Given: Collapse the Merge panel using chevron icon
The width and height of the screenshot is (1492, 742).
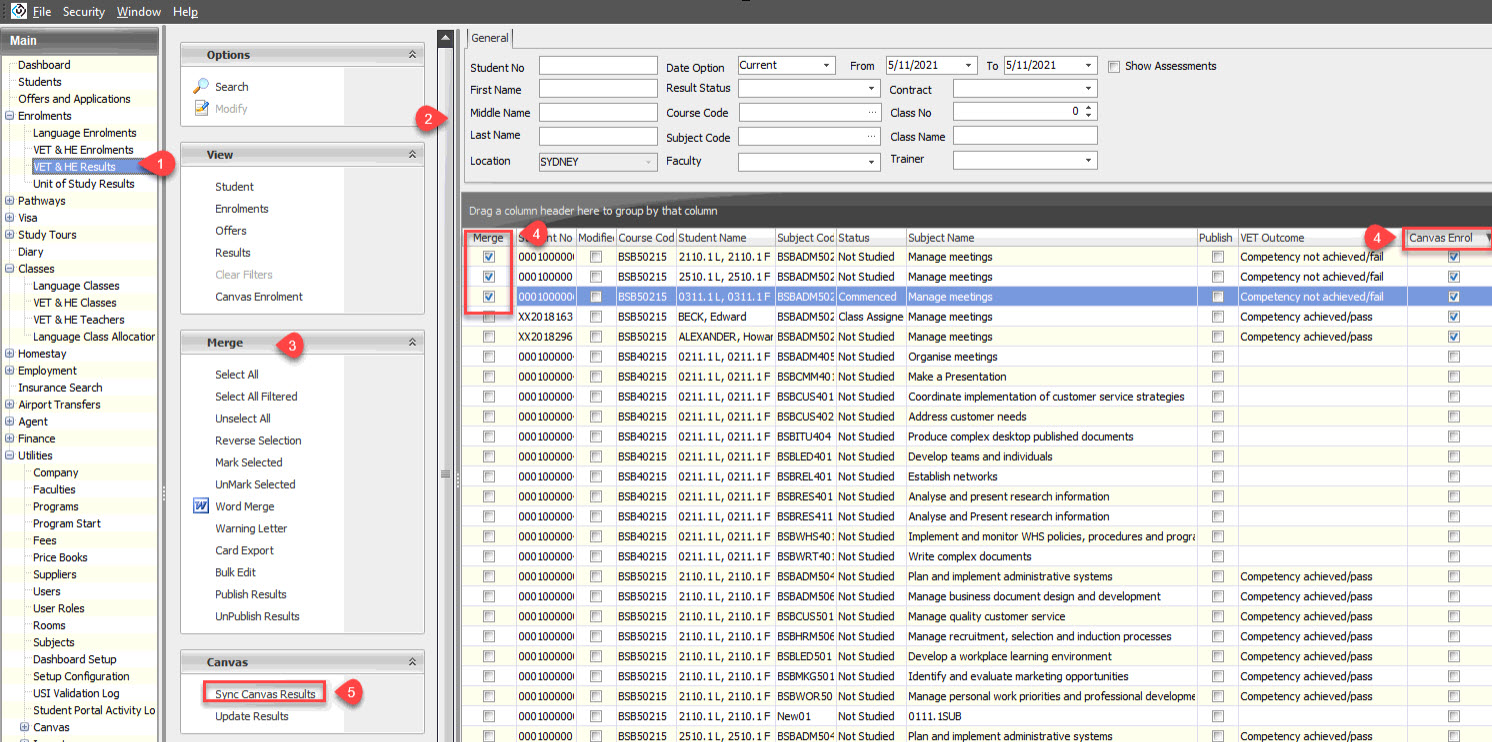Looking at the screenshot, I should (x=412, y=343).
